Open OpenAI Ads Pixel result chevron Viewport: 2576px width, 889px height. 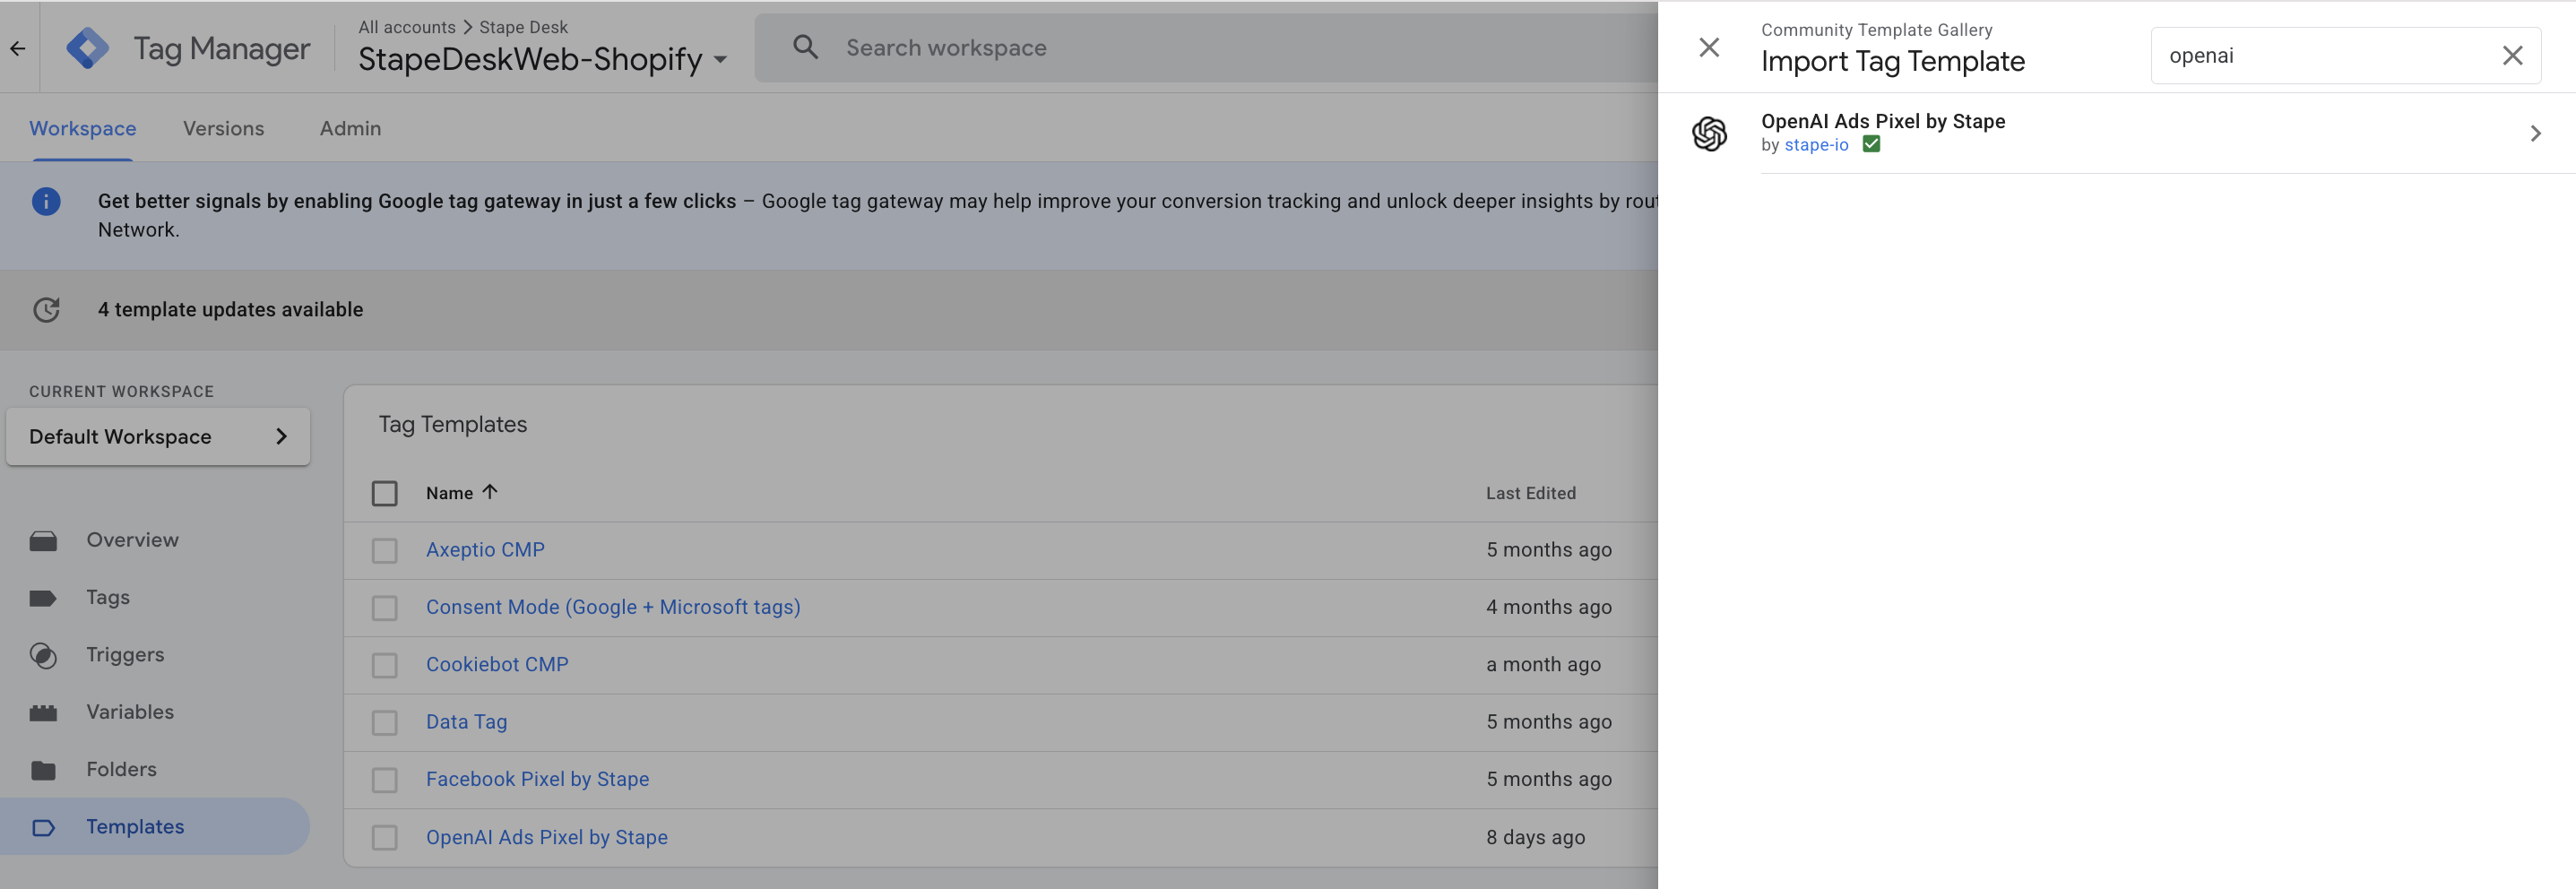[x=2535, y=133]
